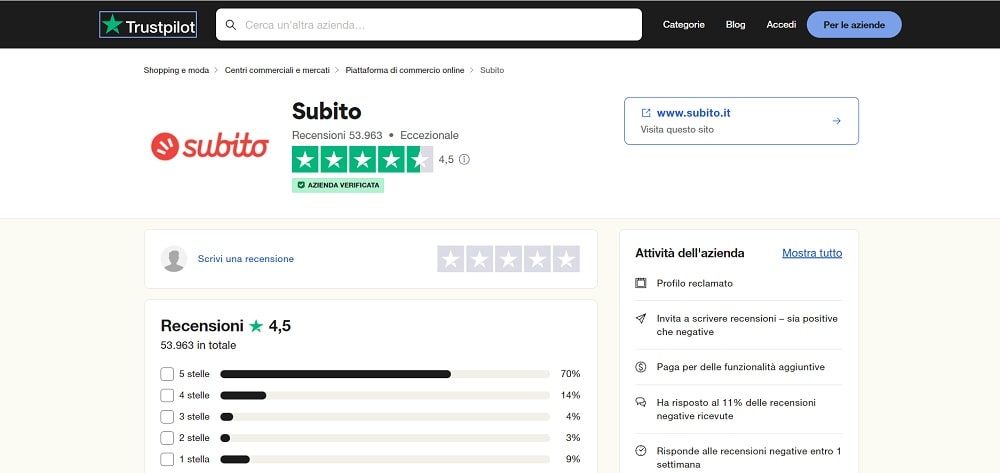Focus the Cerca un'altra azienda search field
Screen dimensions: 1000x473
click(x=429, y=25)
